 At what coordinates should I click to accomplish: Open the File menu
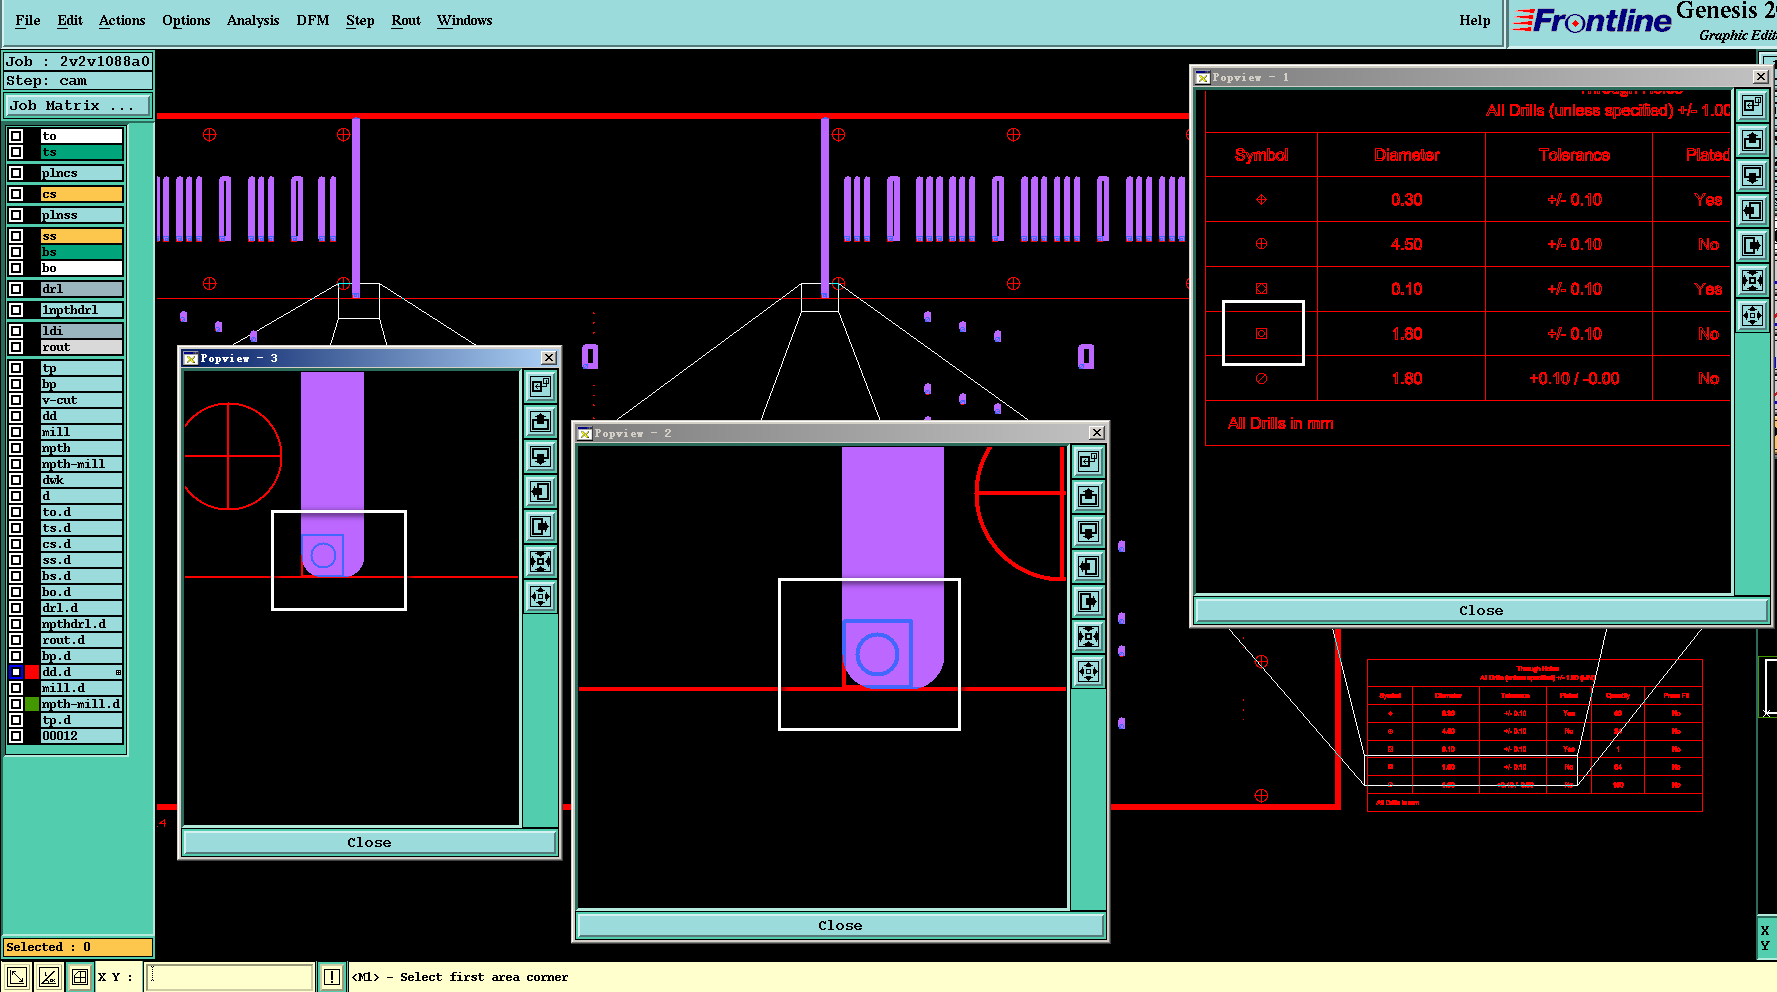click(x=28, y=20)
